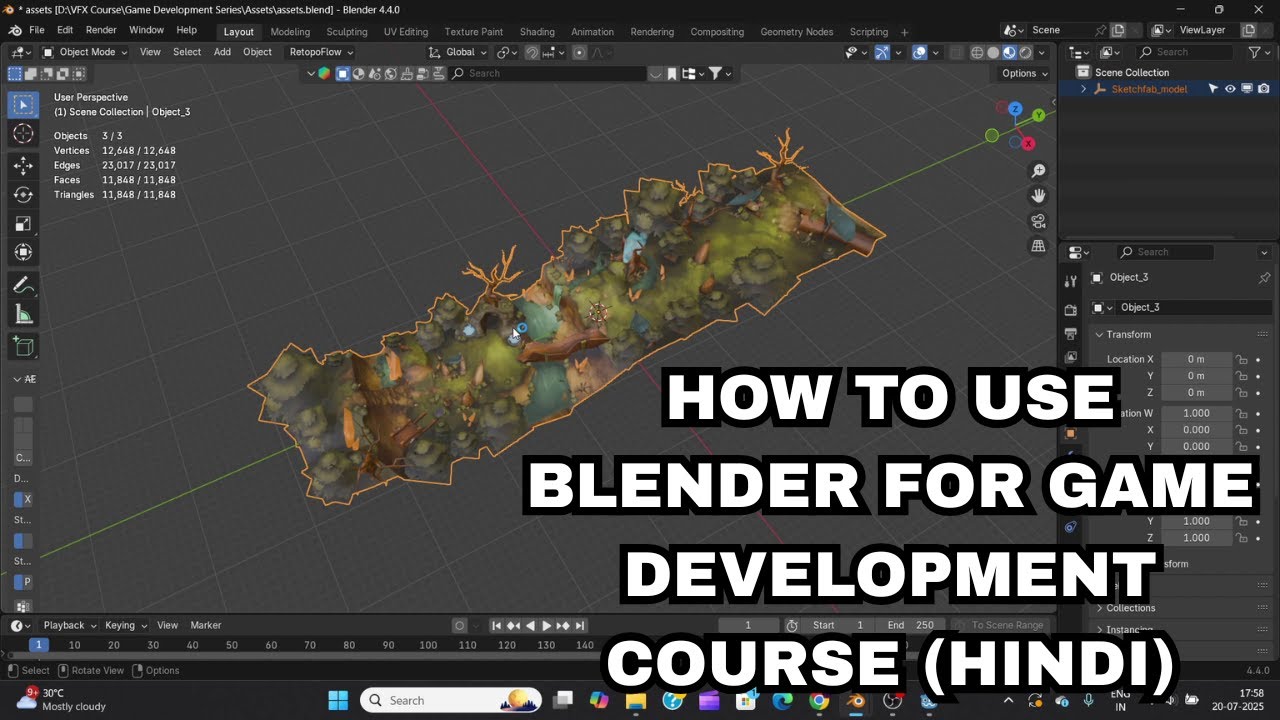Open the Blender logo menu

(x=15, y=31)
